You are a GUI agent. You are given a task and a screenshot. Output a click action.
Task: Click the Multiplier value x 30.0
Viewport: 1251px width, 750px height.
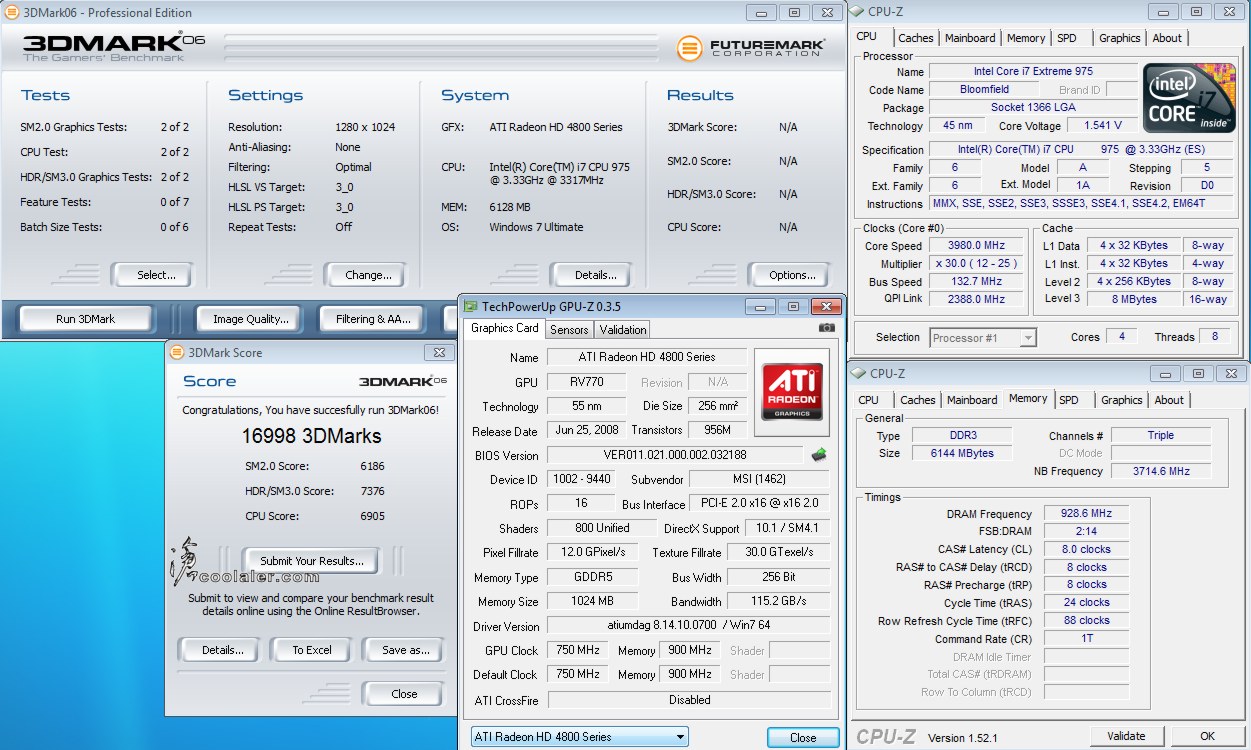click(977, 264)
